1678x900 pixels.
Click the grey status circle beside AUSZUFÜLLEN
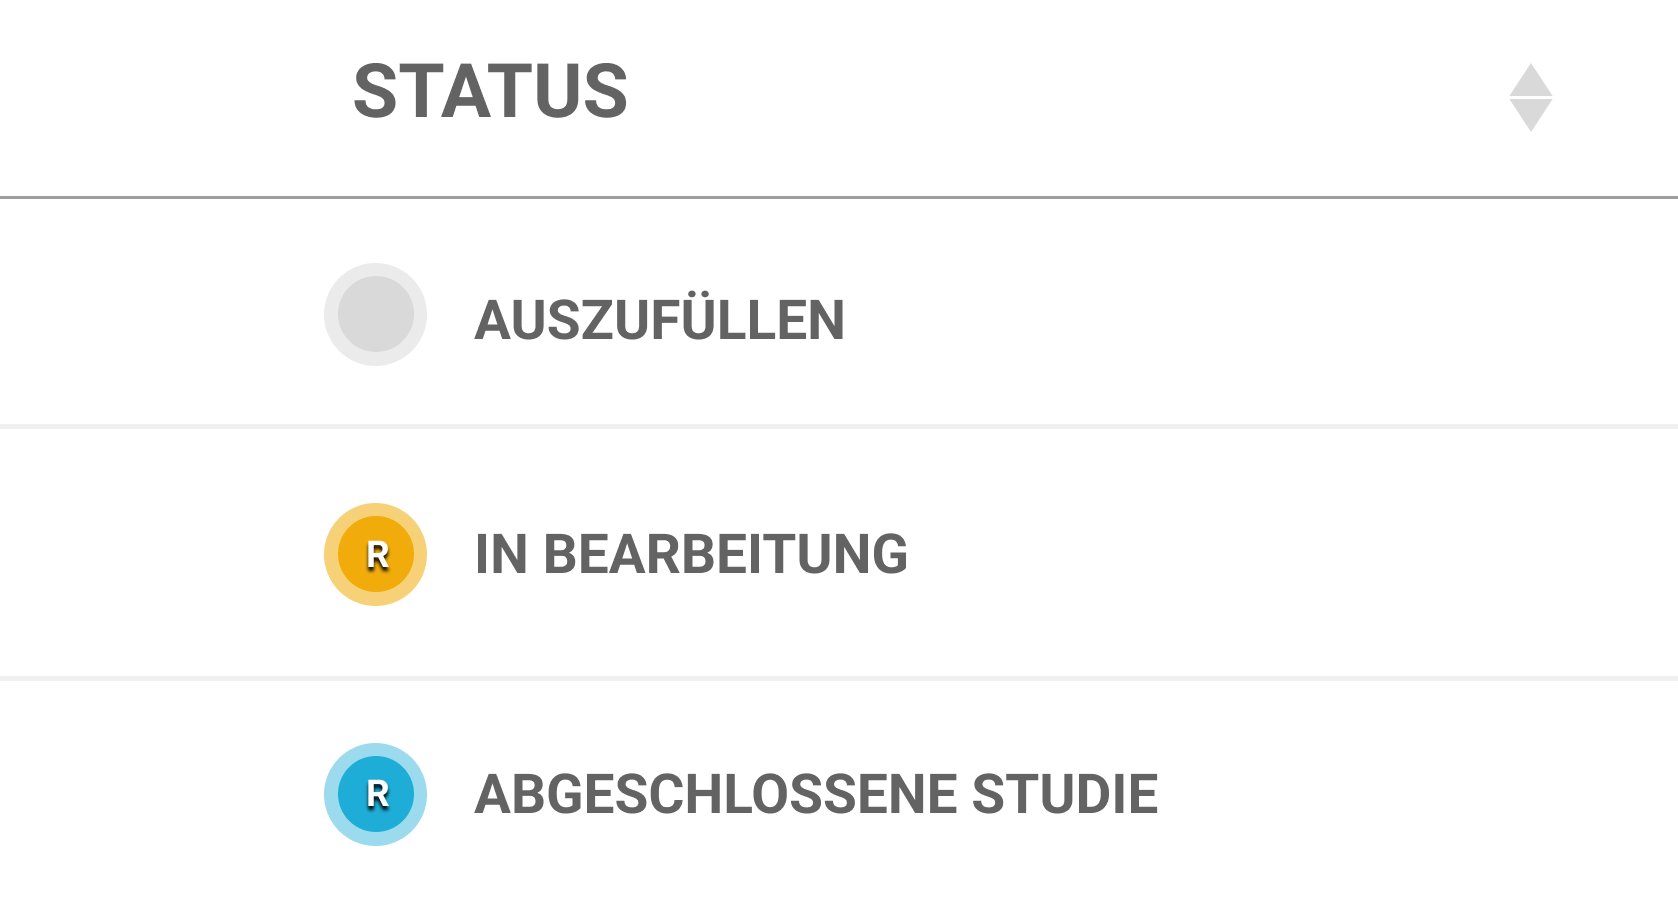point(375,315)
